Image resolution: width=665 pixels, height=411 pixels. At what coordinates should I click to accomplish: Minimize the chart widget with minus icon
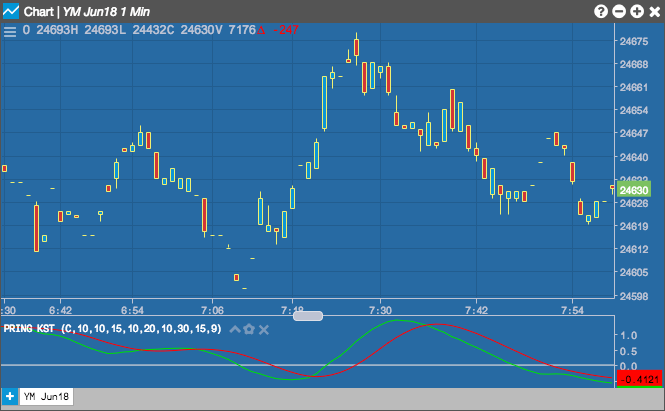coord(619,11)
